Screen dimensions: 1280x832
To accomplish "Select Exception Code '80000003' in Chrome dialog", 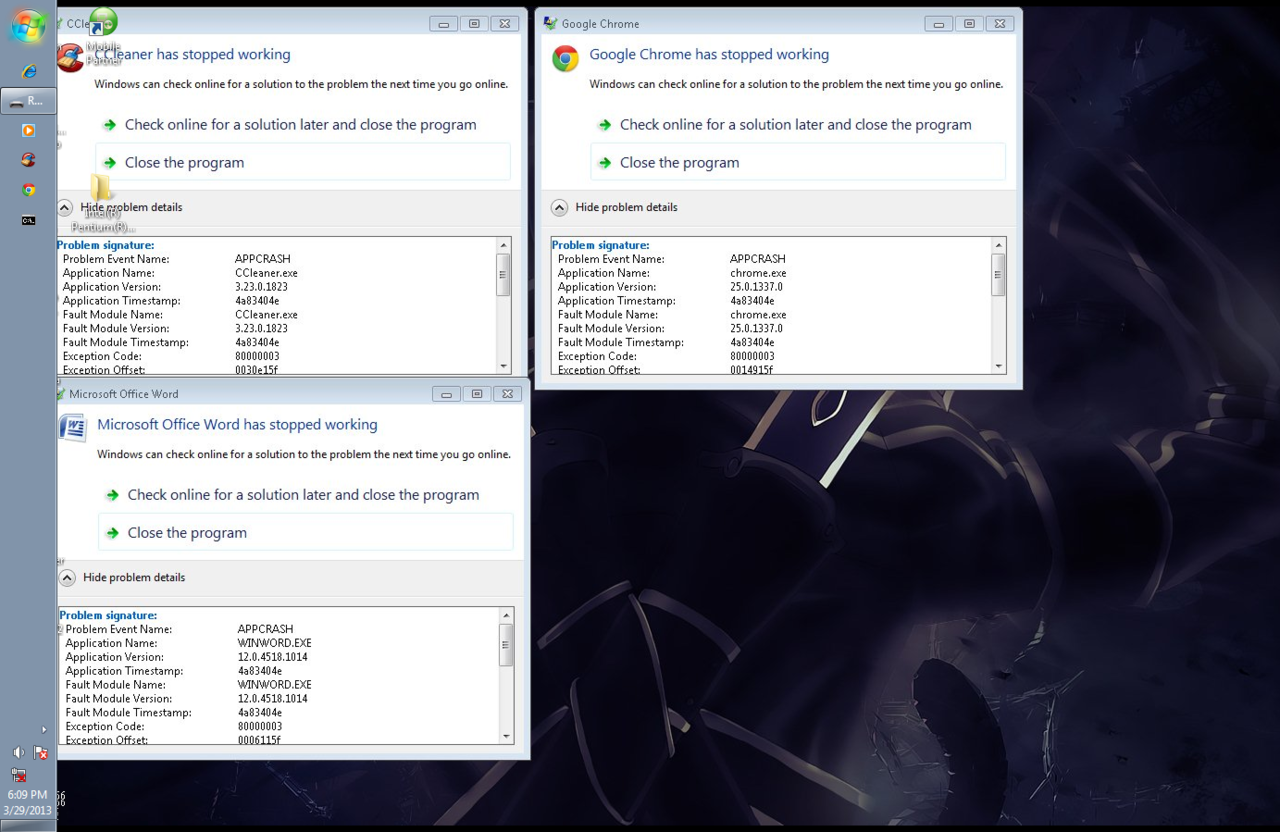I will click(x=752, y=356).
